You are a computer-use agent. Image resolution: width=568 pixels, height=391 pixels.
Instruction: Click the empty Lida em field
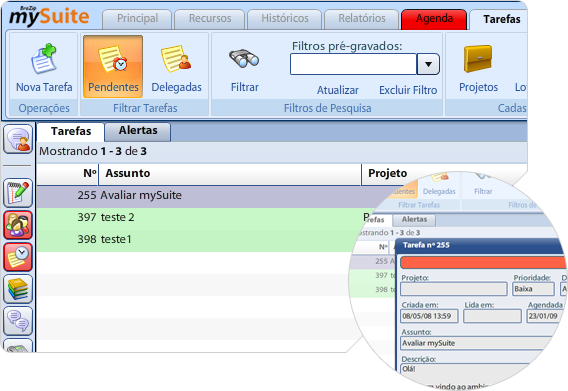tap(492, 316)
